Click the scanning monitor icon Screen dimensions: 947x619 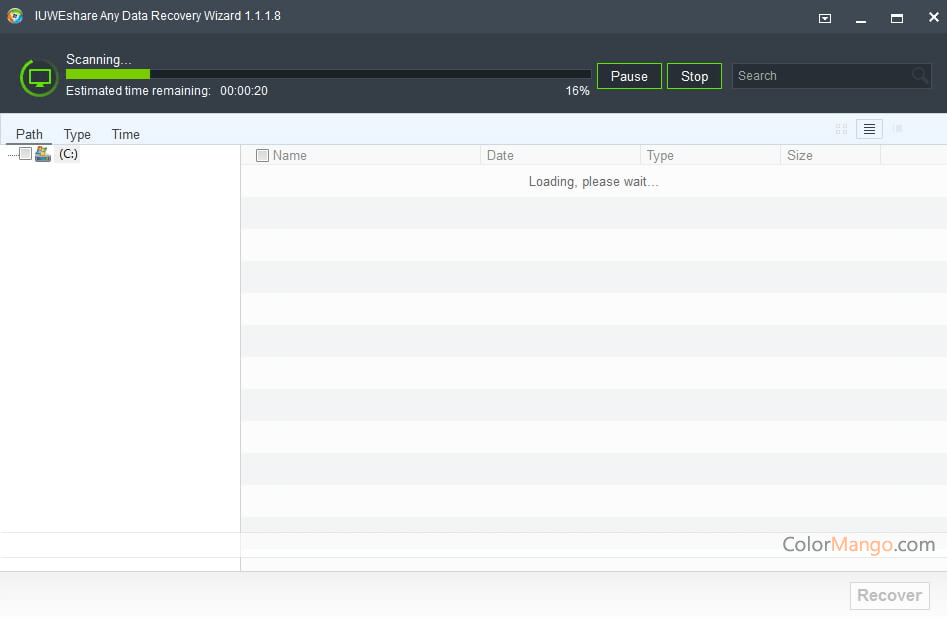[x=39, y=77]
